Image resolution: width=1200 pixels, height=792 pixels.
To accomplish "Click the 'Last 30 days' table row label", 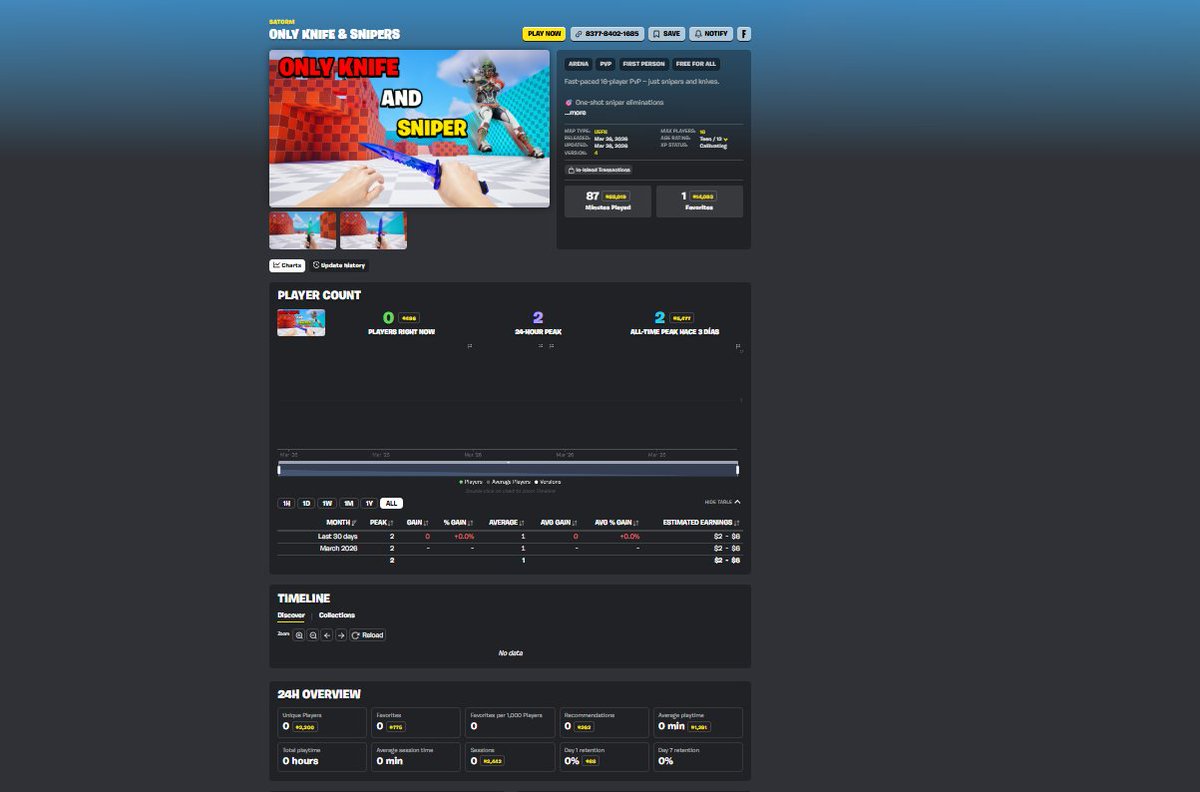I will click(338, 536).
